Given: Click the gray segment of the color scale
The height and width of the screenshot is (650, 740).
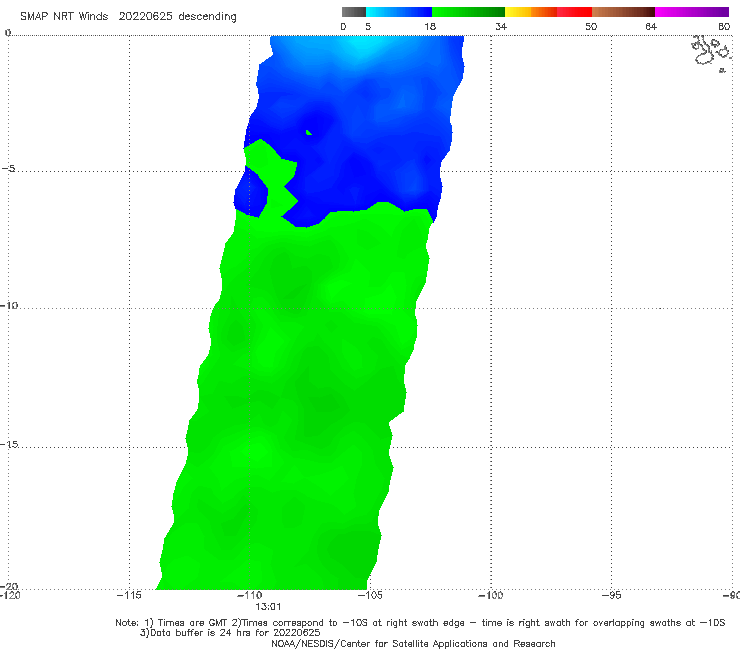Looking at the screenshot, I should click(x=354, y=12).
